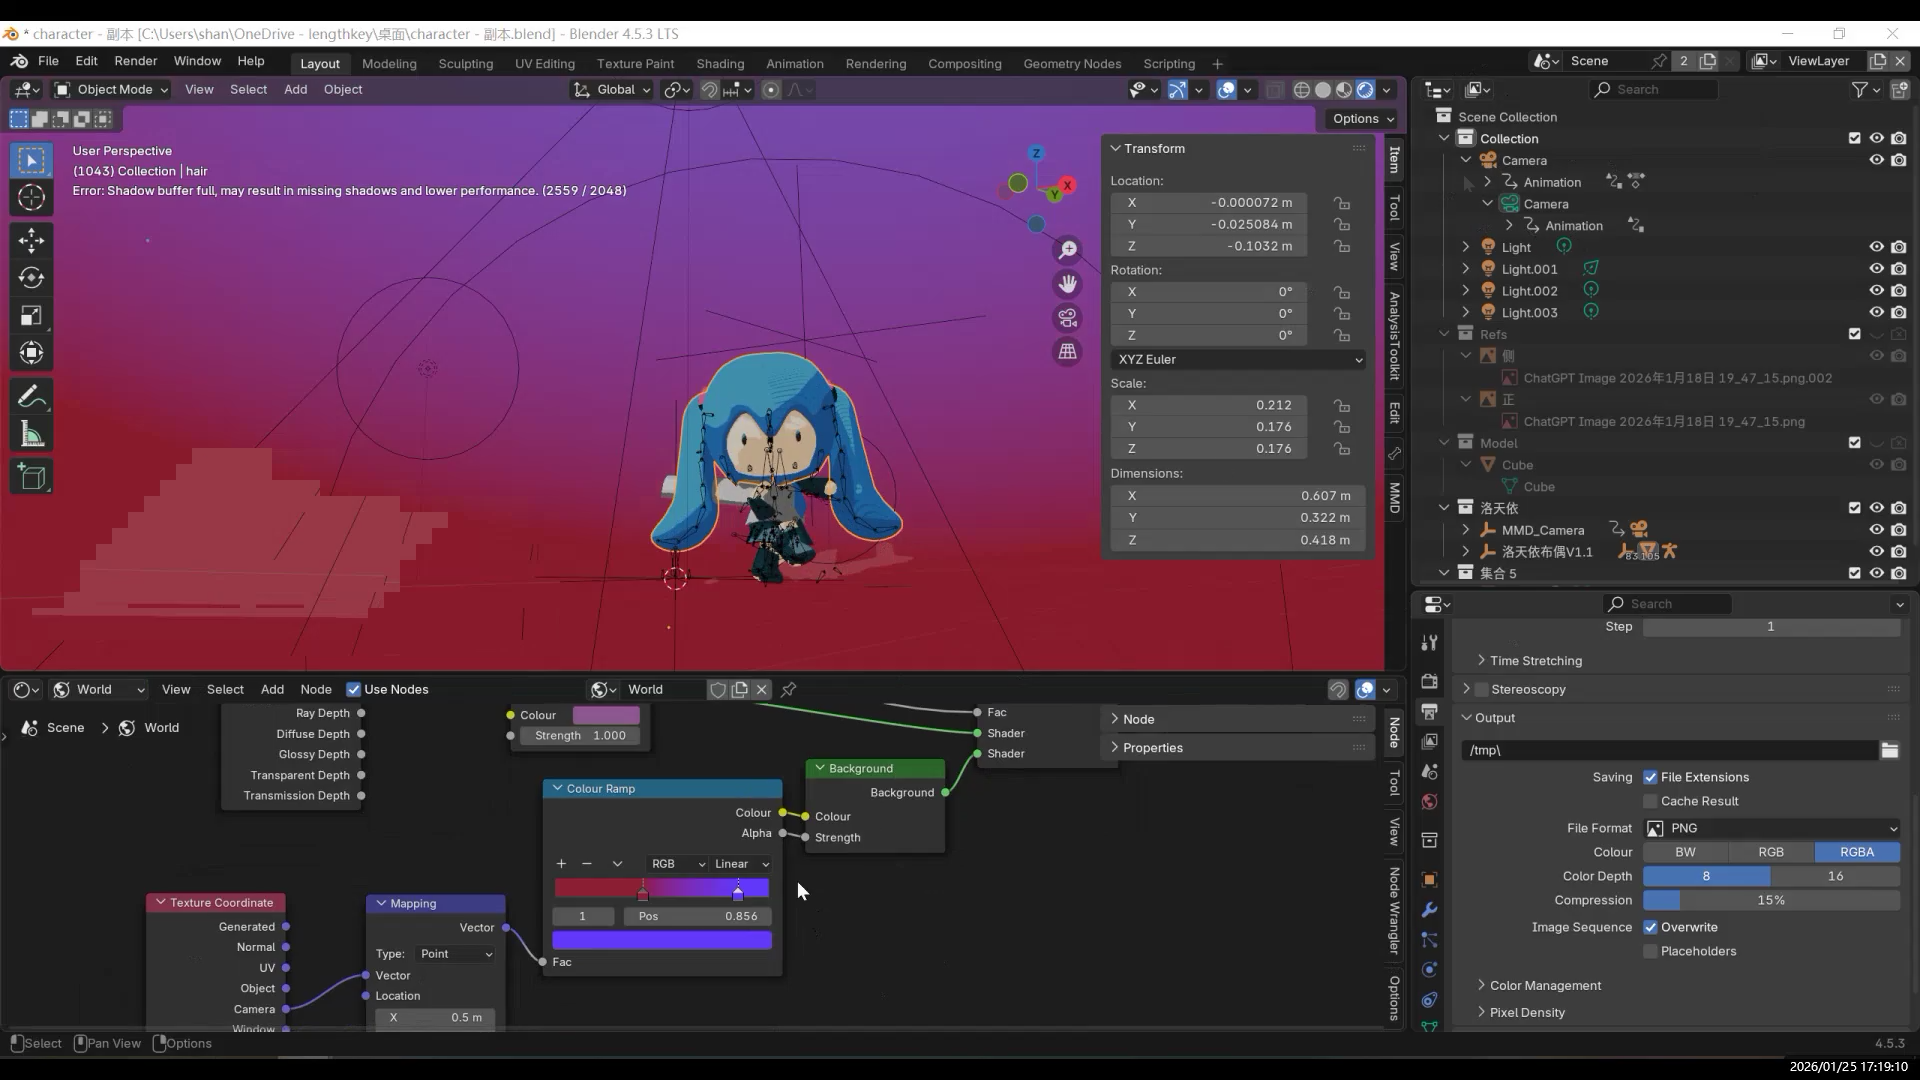
Task: Open the XYZ Euler rotation mode dropdown
Action: [1238, 359]
